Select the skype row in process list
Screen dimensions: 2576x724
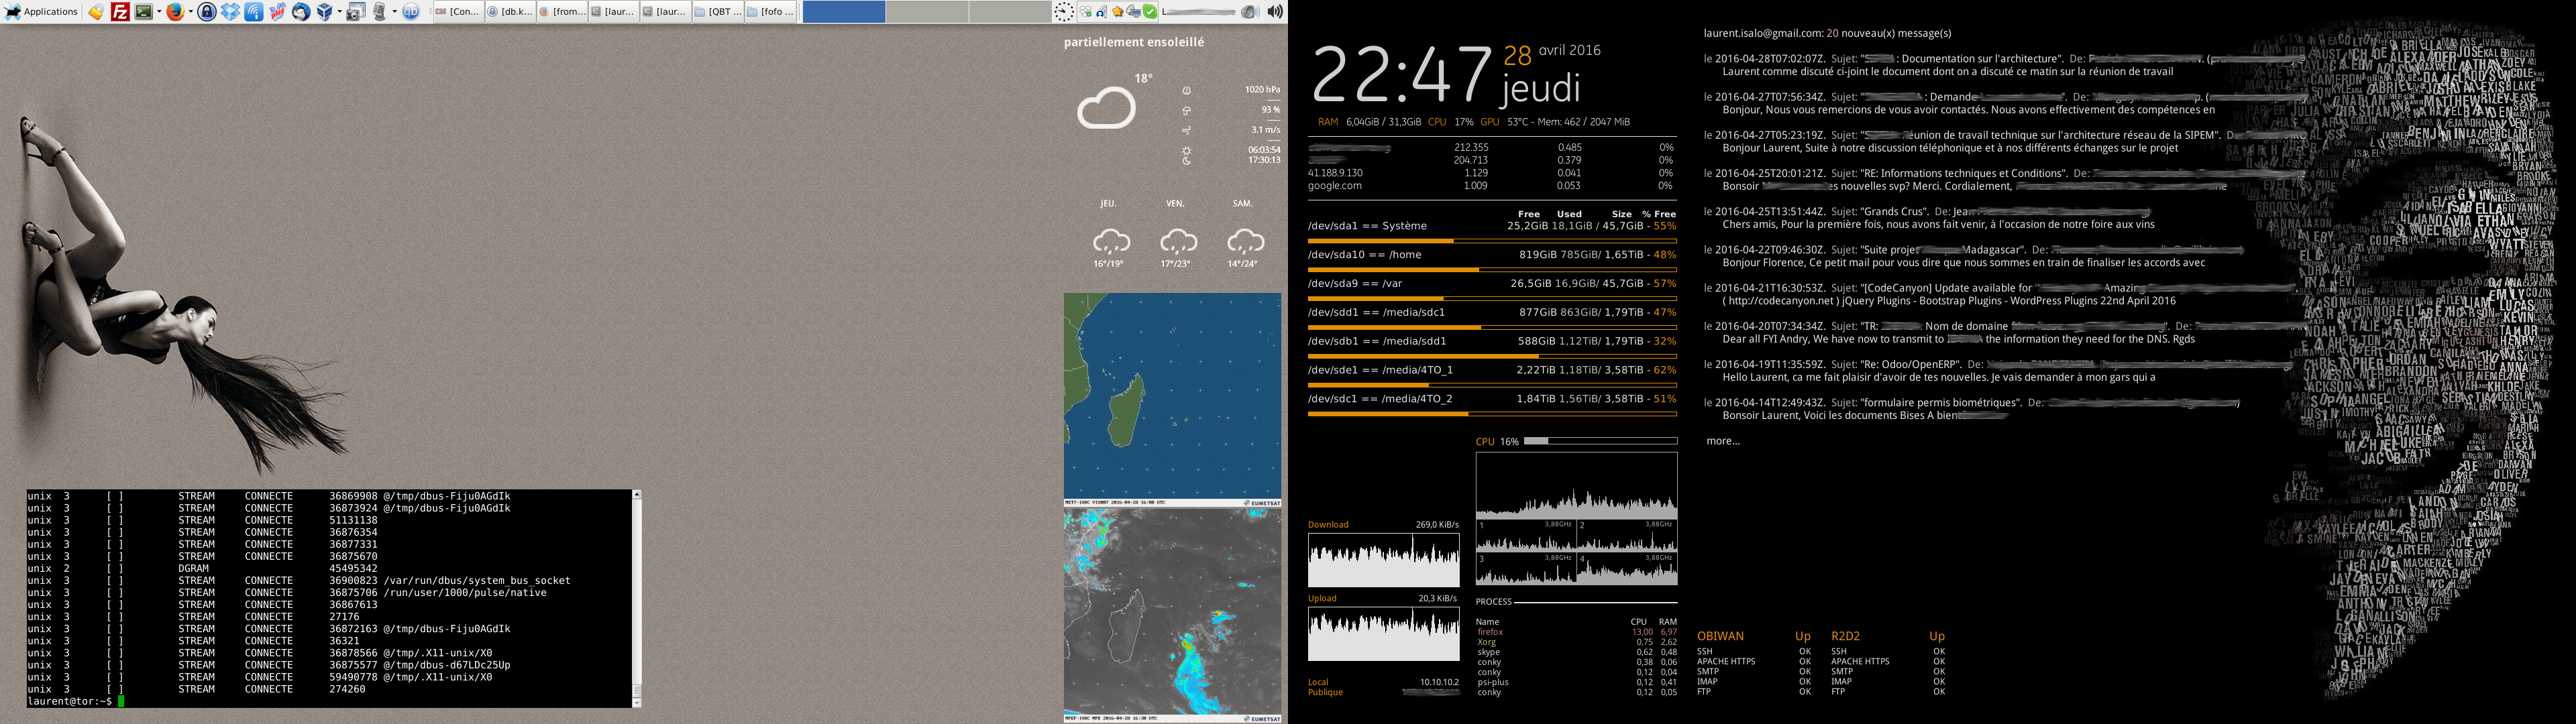1577,652
